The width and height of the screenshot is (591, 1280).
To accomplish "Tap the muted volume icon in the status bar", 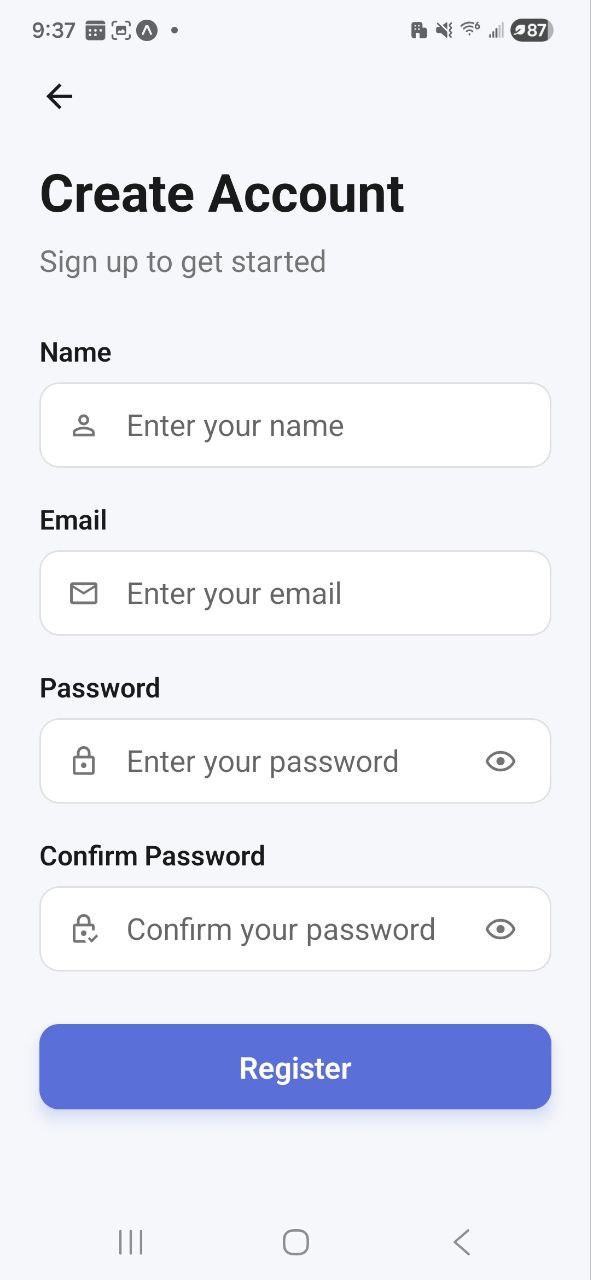I will (x=441, y=30).
